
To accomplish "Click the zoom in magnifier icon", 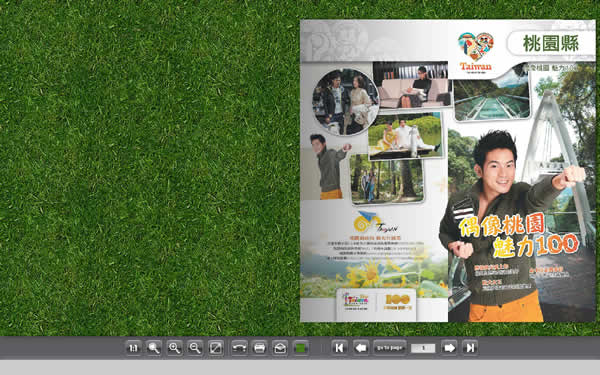I will click(174, 348).
